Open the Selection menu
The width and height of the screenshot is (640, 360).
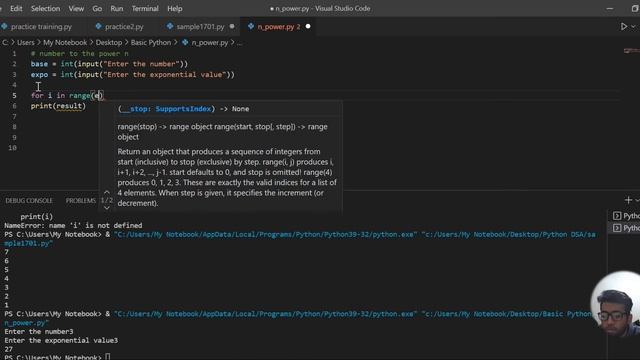[45, 9]
